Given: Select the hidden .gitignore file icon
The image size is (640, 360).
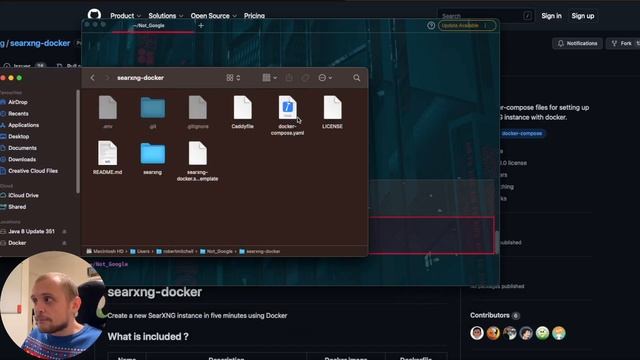Looking at the screenshot, I should point(198,107).
